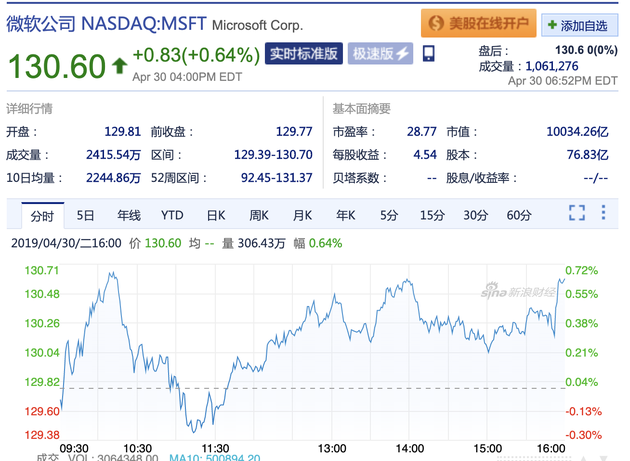Click the 16:00 time axis label
This screenshot has height=461, width=630.
(551, 449)
